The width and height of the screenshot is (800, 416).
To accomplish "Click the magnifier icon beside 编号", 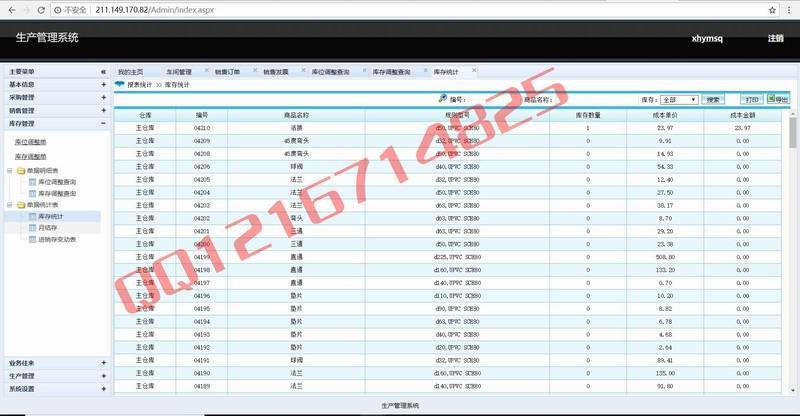I will (443, 98).
